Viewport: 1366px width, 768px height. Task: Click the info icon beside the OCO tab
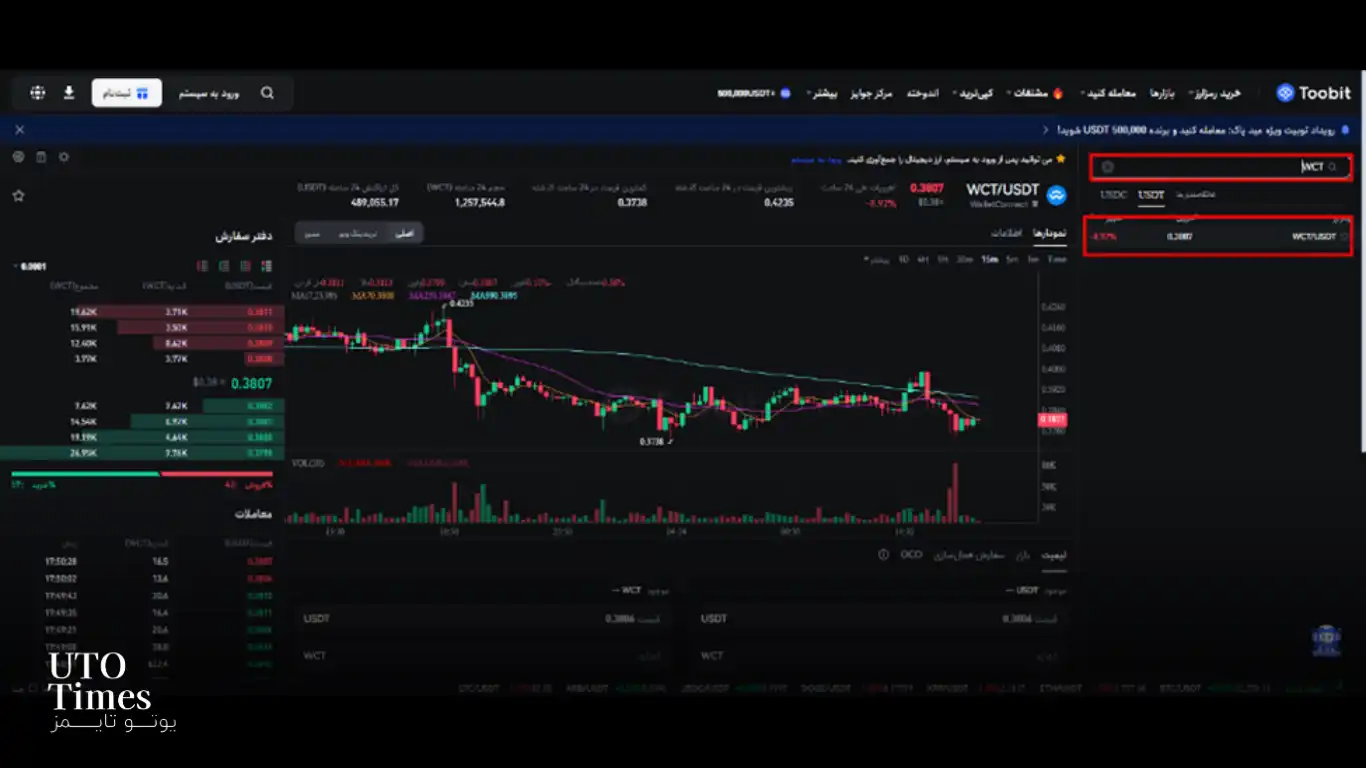(883, 554)
